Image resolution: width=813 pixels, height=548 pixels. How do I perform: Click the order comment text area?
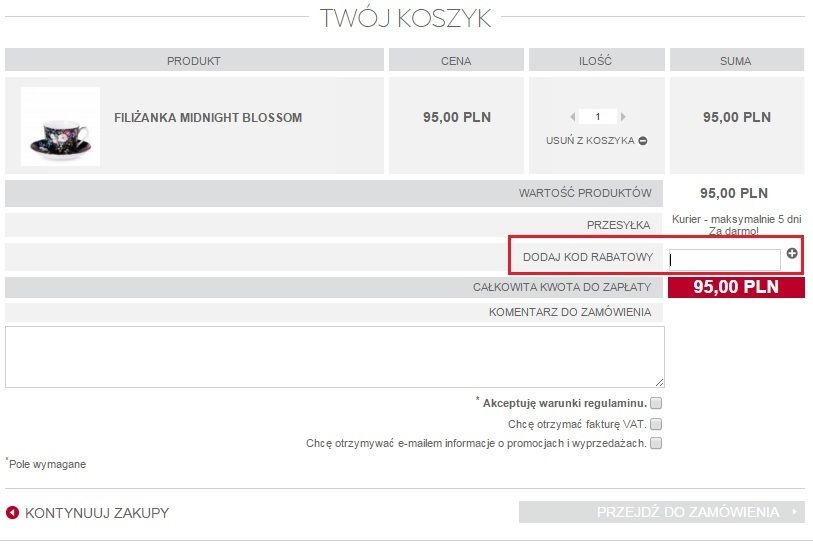[334, 357]
